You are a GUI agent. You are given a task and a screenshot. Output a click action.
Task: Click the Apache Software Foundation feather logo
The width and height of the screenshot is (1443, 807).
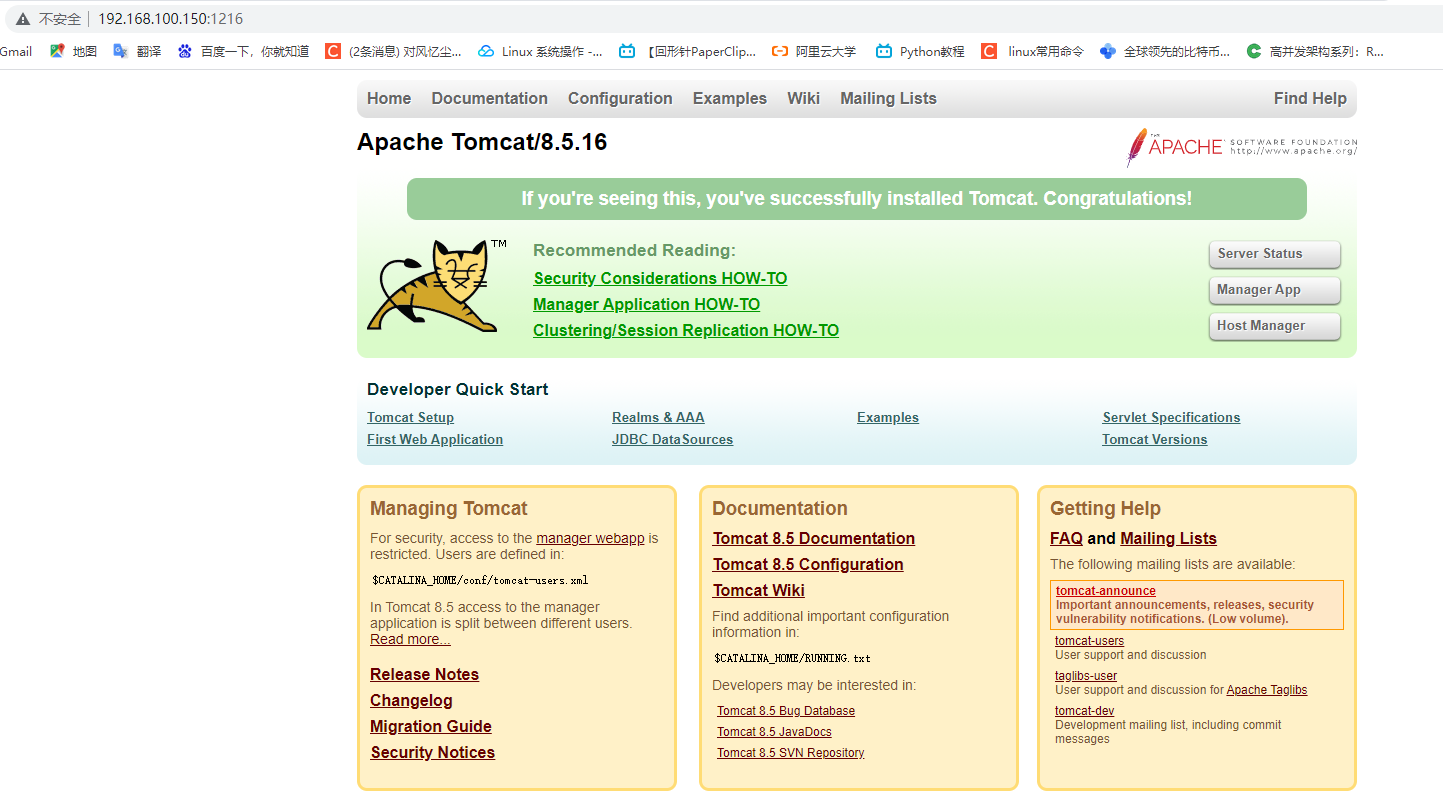[x=1241, y=147]
